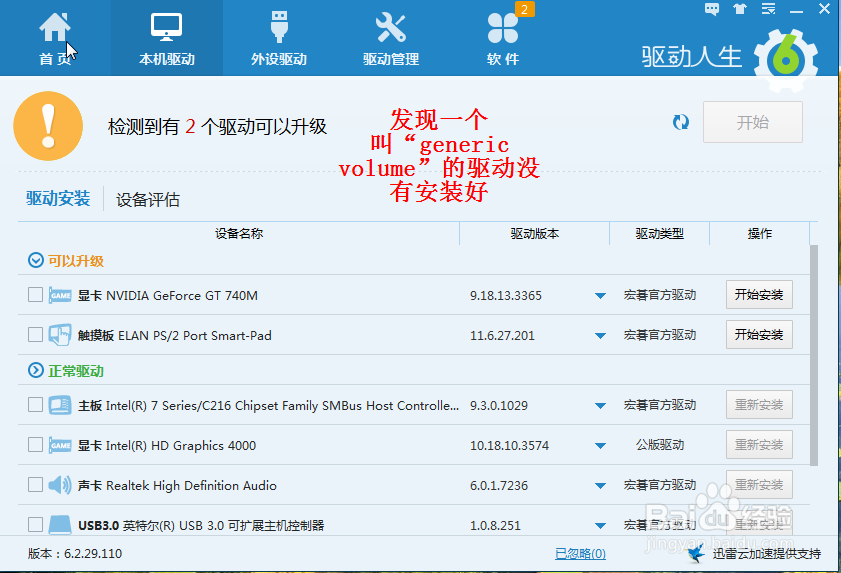
Task: Click version text 9.18.13.3365
Action: pos(506,296)
